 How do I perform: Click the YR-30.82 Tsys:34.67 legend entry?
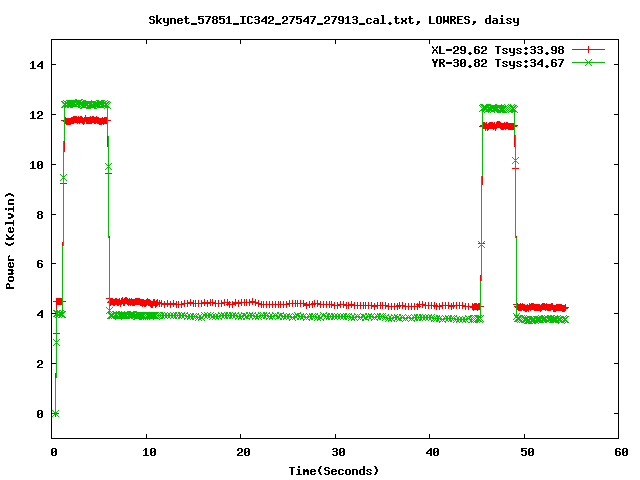pyautogui.click(x=498, y=63)
